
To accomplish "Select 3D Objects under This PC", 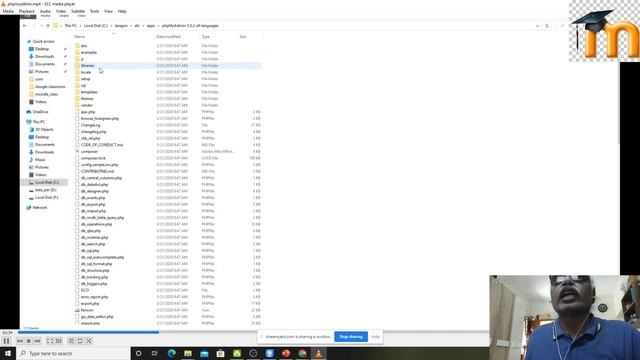I will (44, 130).
